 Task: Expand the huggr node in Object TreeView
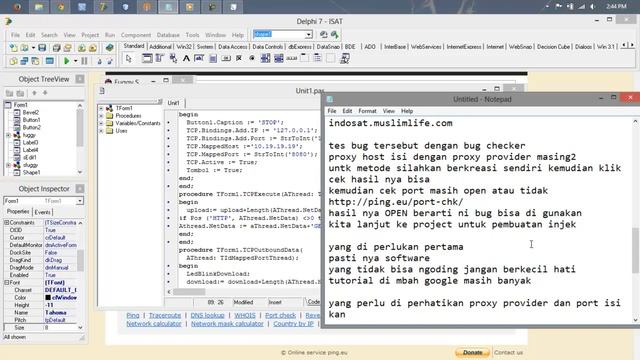(8, 135)
